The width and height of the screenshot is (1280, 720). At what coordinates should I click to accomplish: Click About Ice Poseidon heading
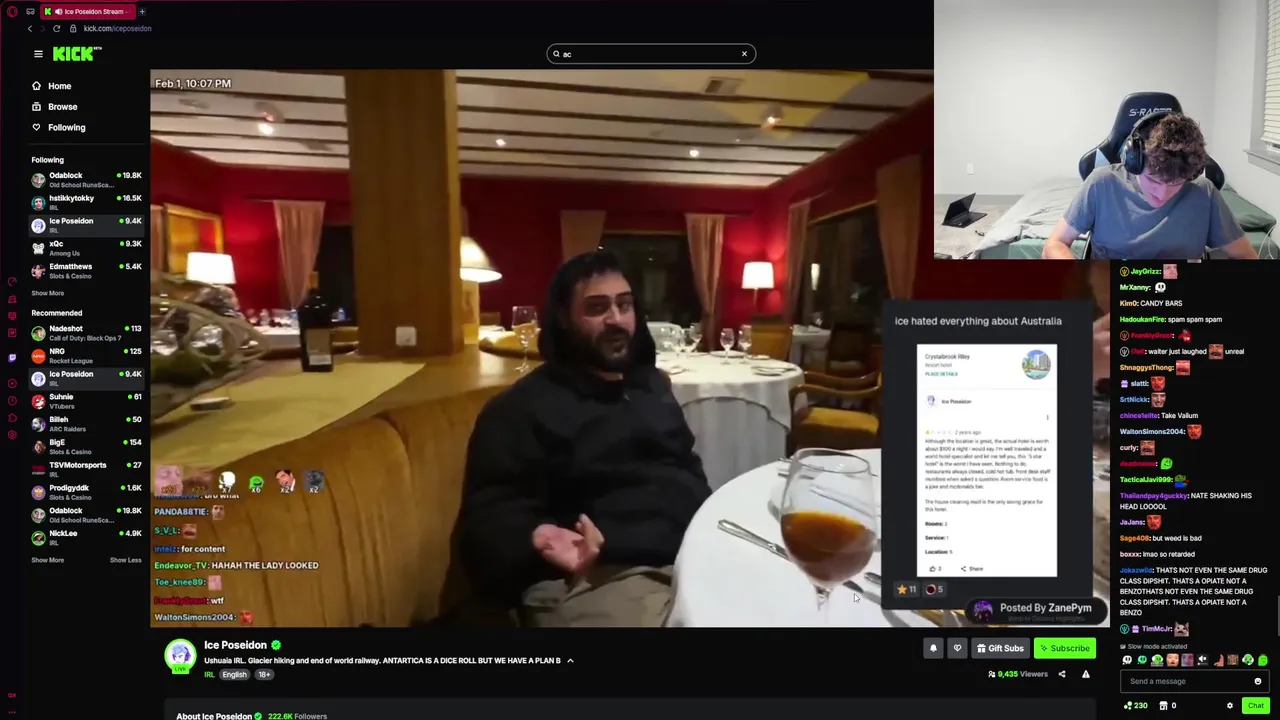point(214,716)
